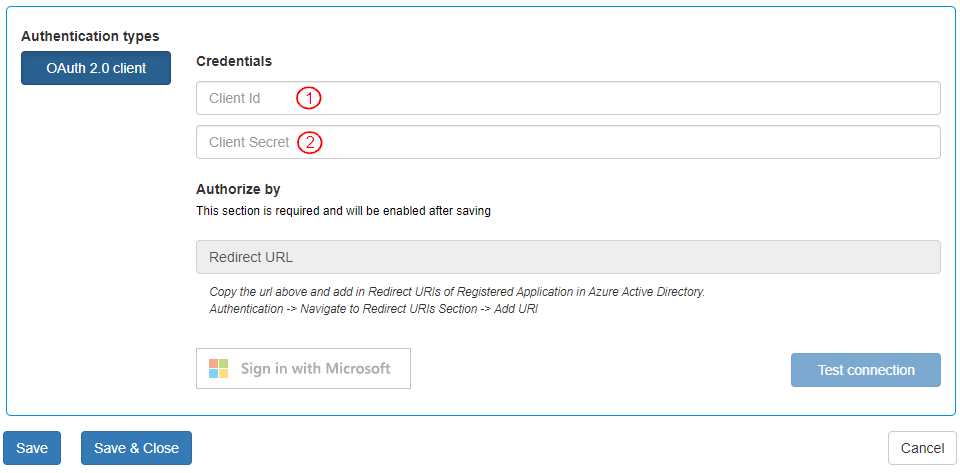Click the Authorize by section heading
This screenshot has height=473, width=960.
click(x=238, y=189)
